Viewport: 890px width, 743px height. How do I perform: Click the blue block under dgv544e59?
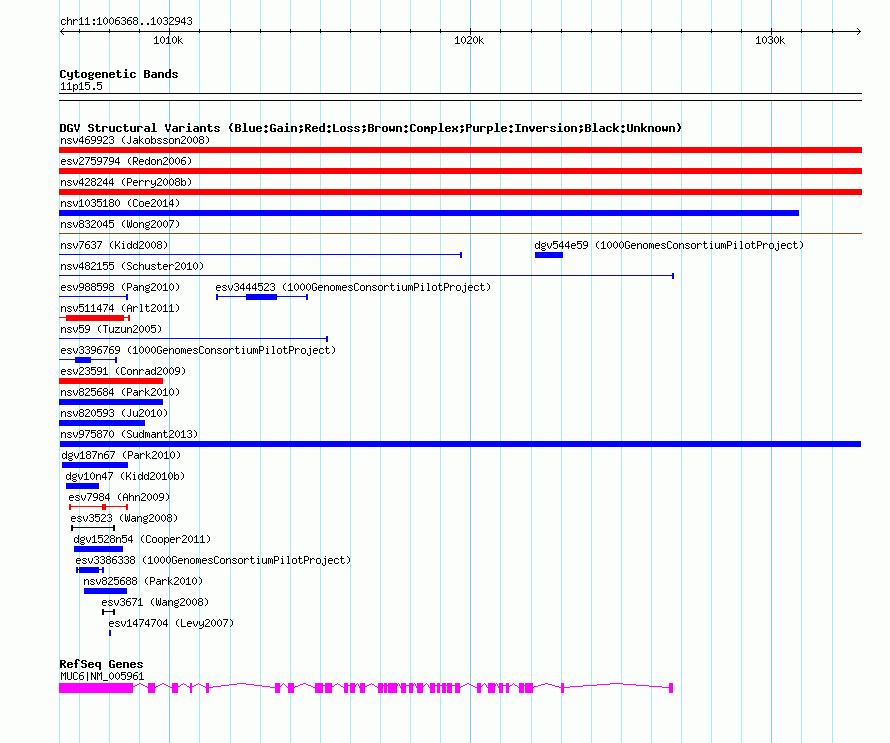click(549, 255)
